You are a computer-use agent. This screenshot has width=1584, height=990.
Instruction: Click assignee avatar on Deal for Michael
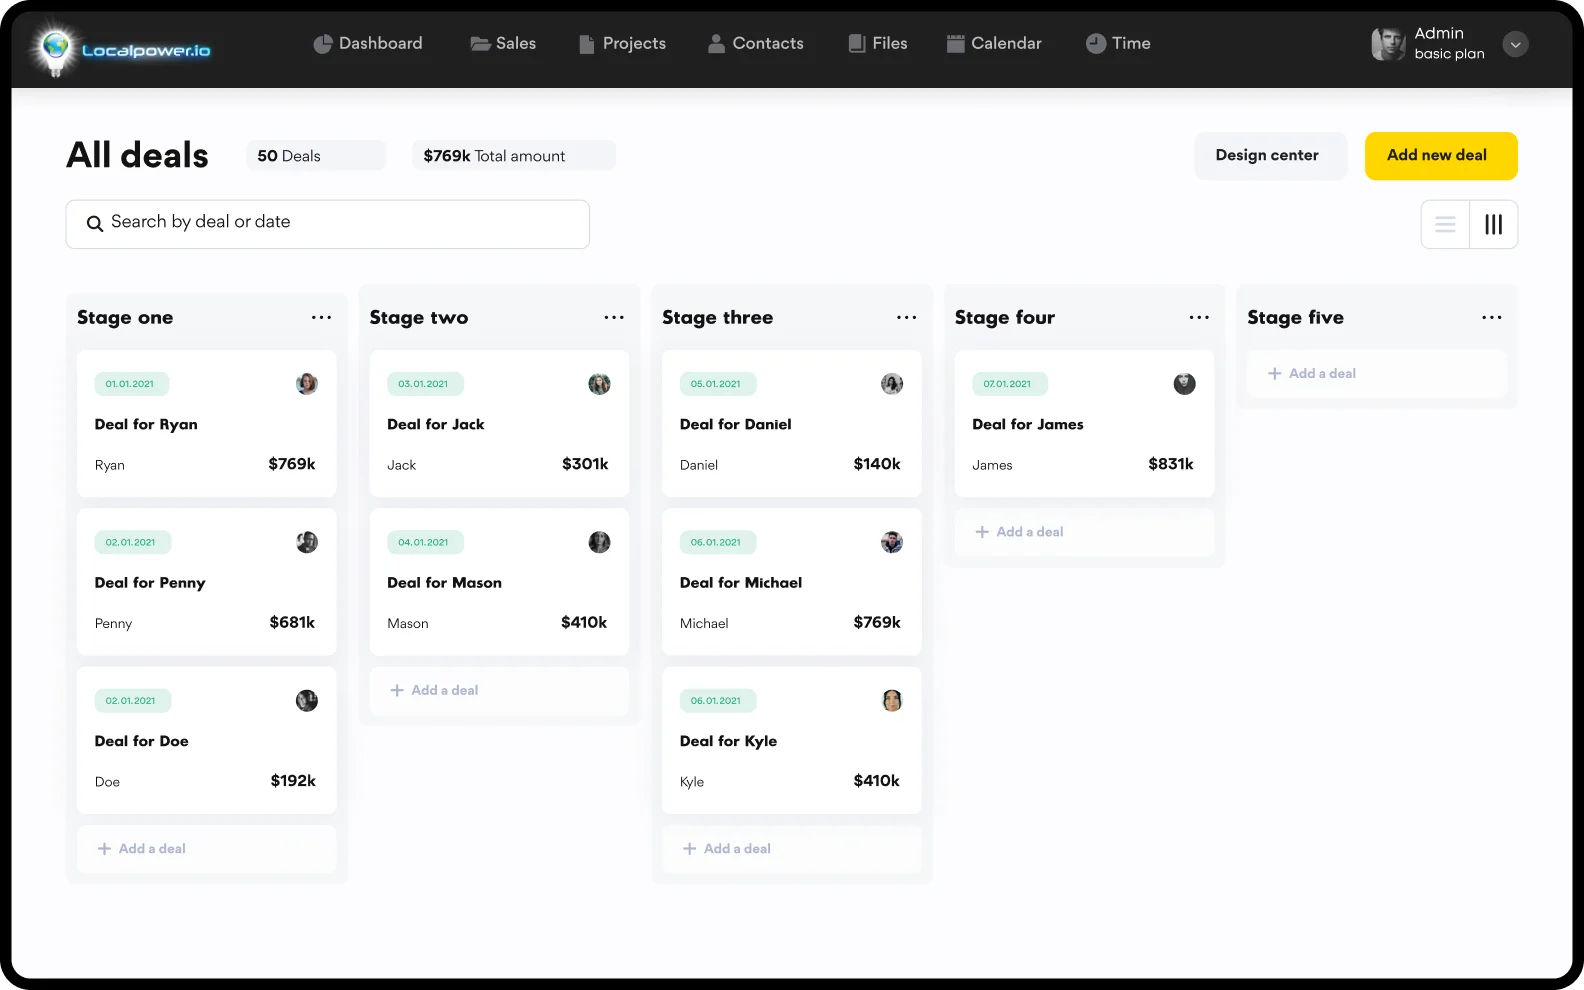892,542
